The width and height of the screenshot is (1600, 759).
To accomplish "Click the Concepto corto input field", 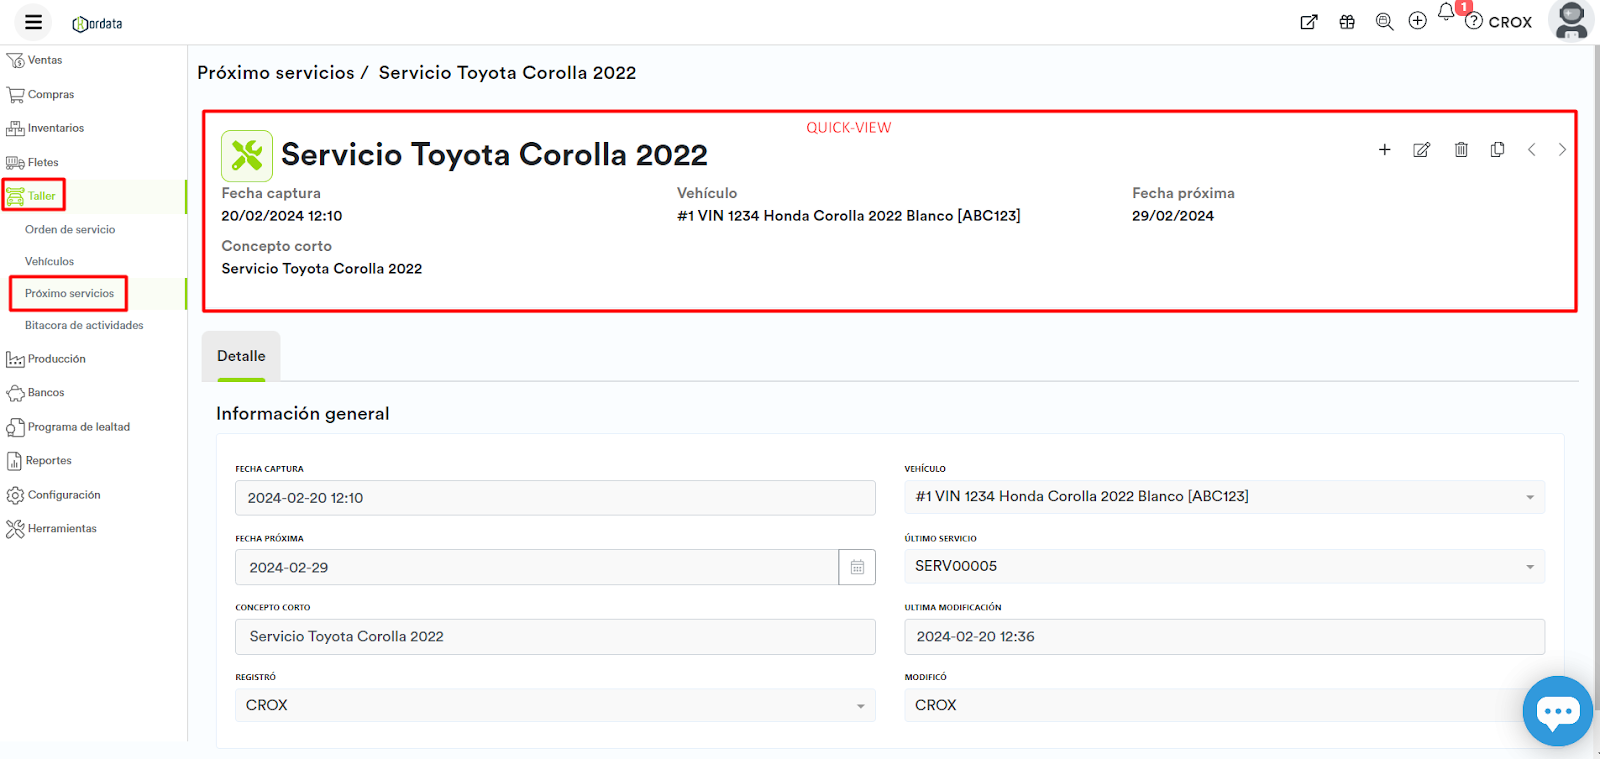I will [555, 637].
